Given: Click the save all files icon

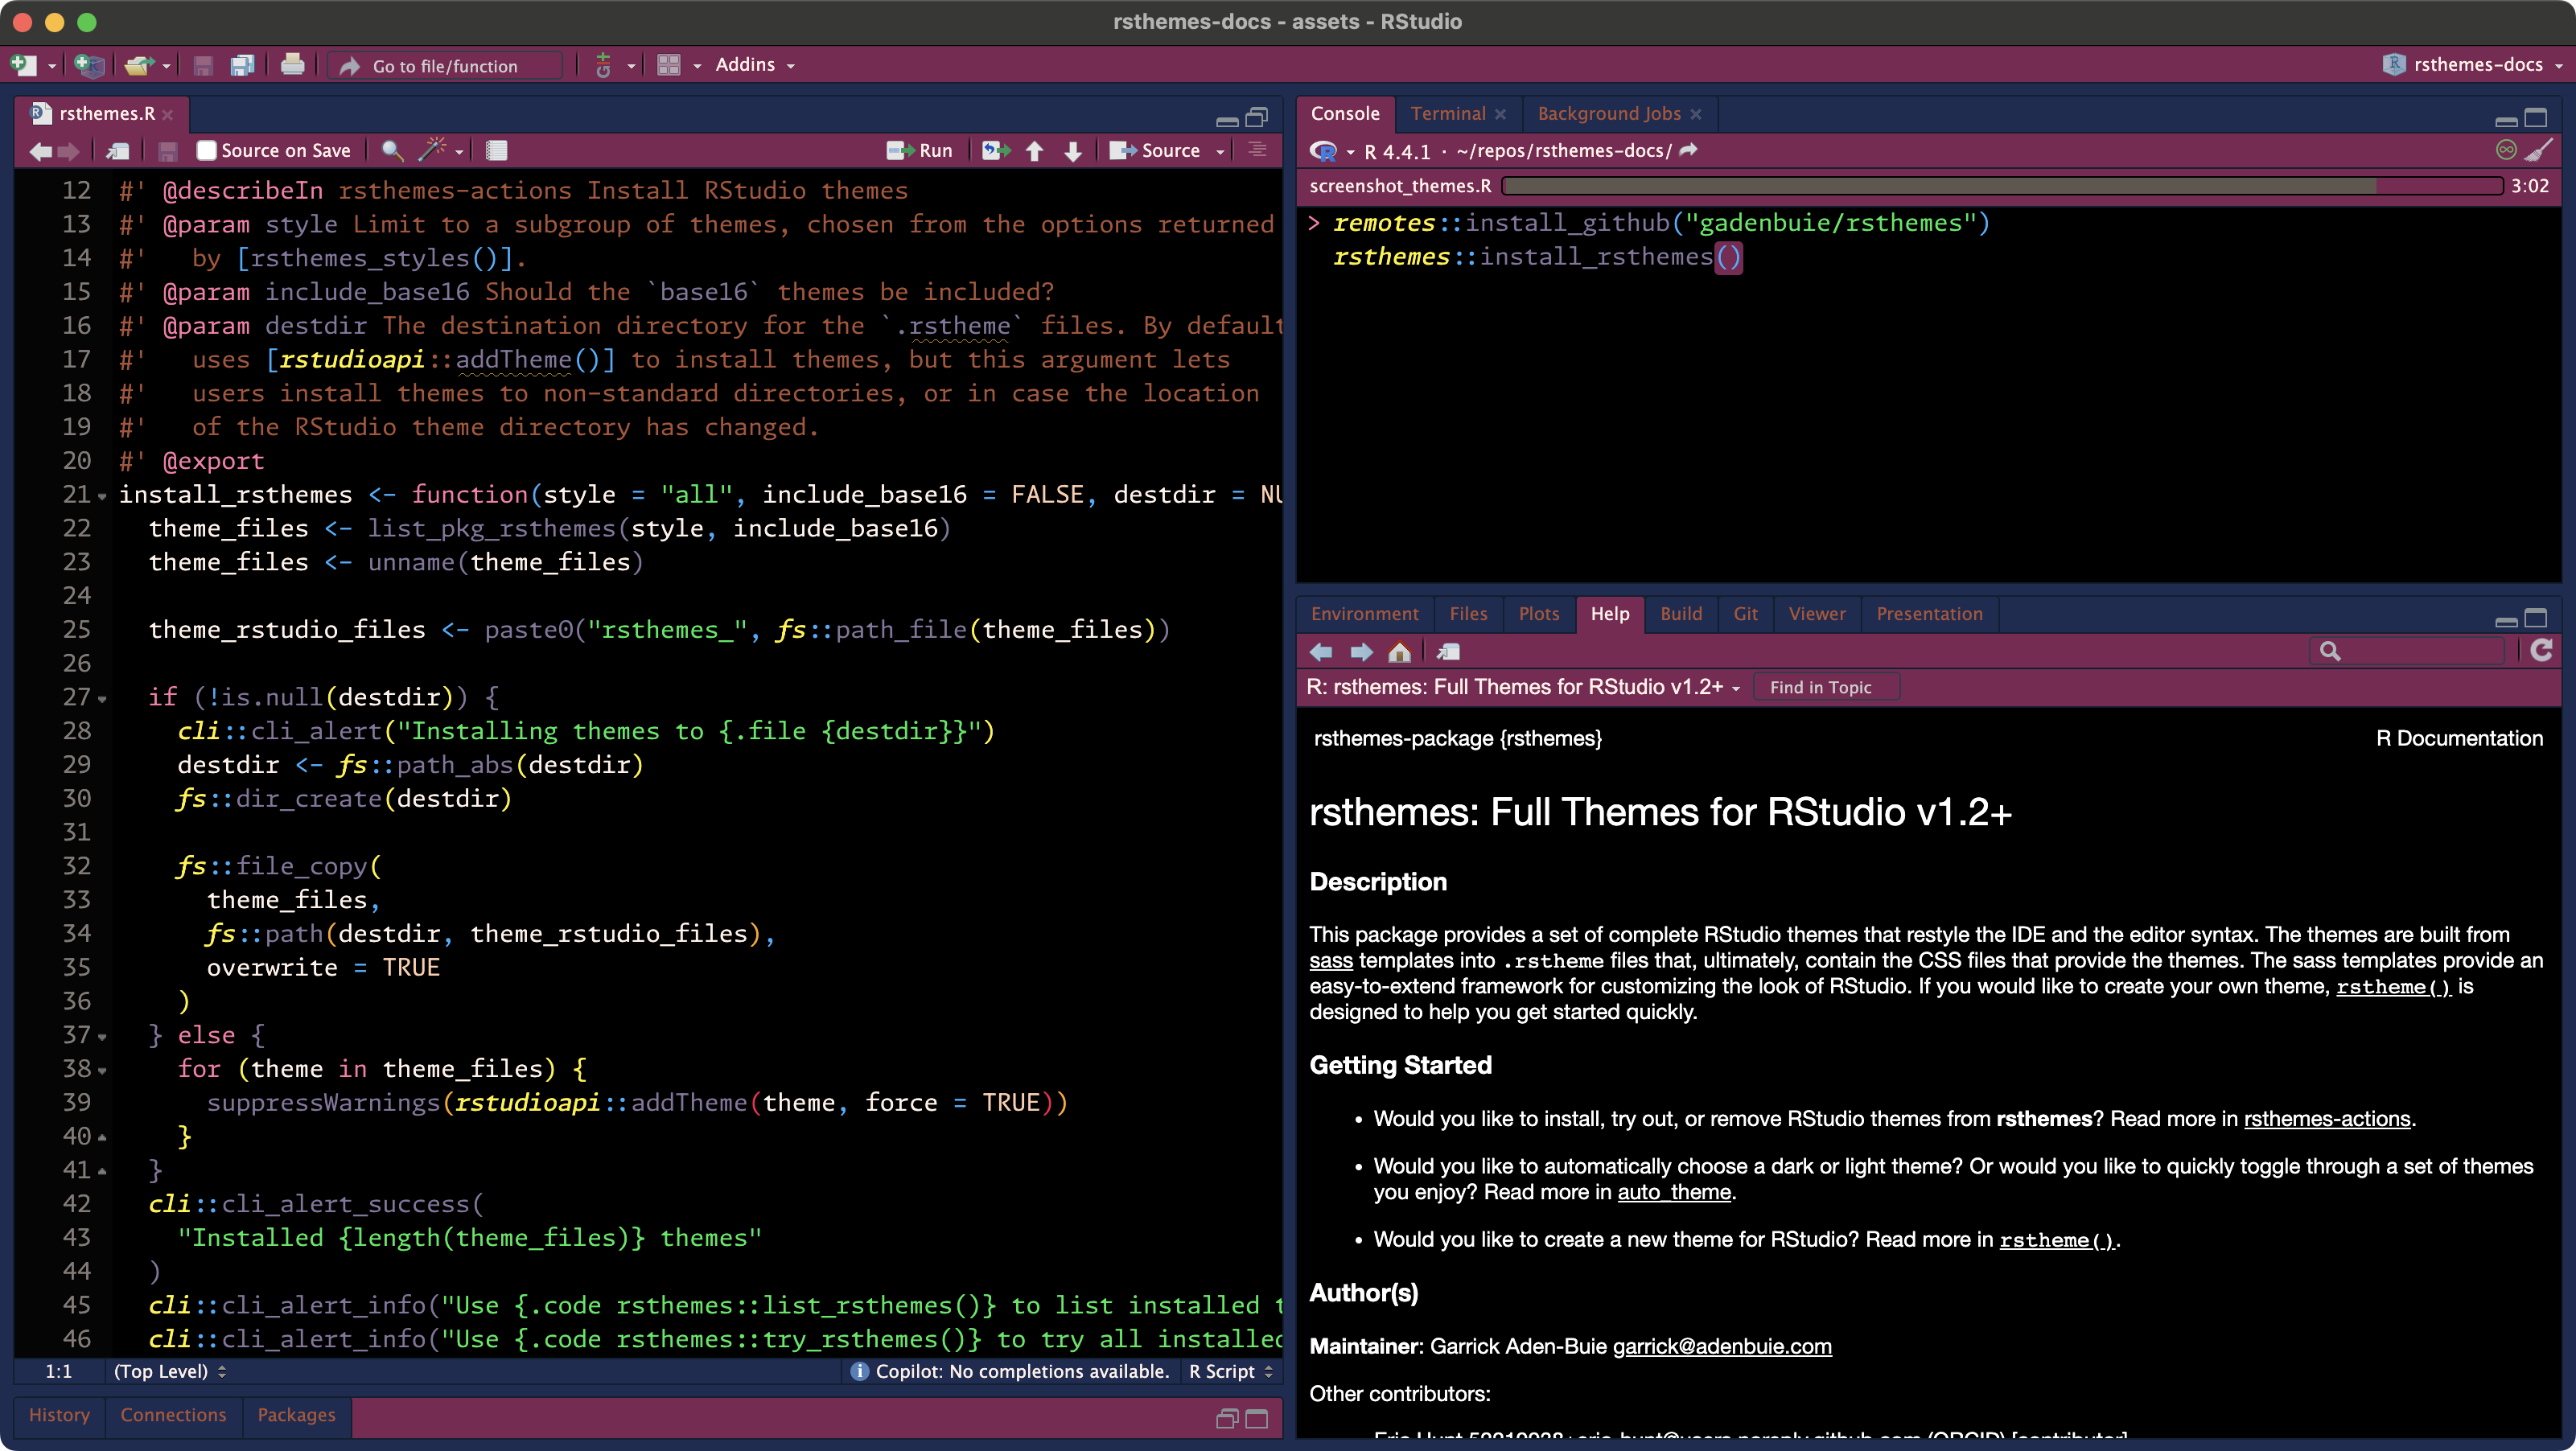Looking at the screenshot, I should point(242,66).
